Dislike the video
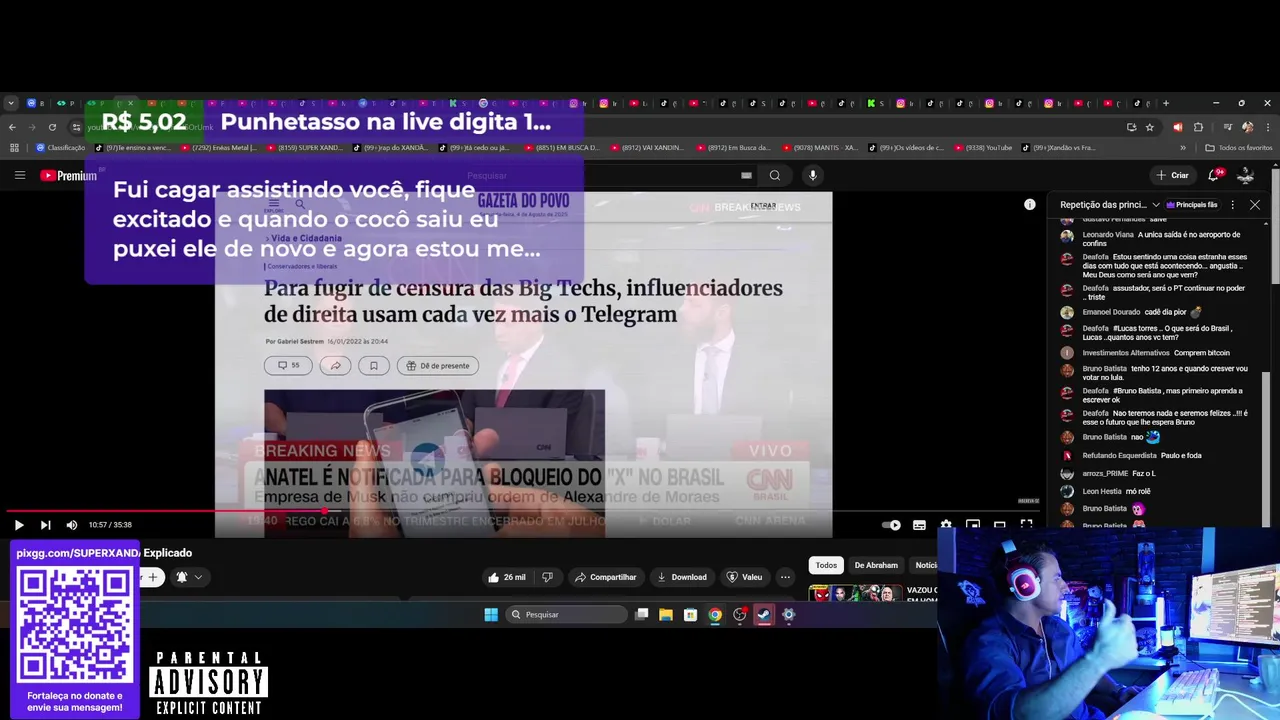This screenshot has height=720, width=1280. [x=547, y=577]
